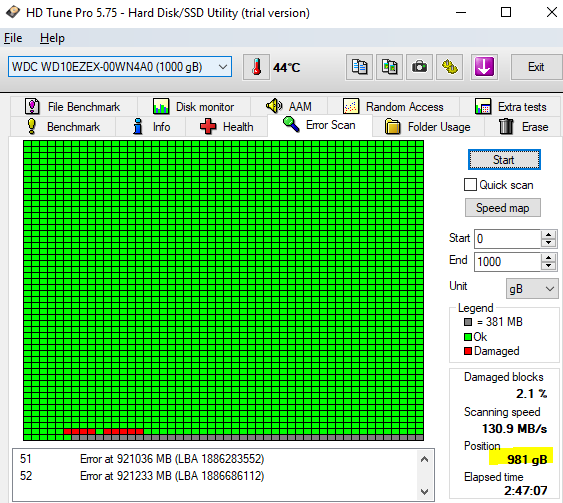The width and height of the screenshot is (563, 503).
Task: Open the Random Access tab
Action: 393,107
